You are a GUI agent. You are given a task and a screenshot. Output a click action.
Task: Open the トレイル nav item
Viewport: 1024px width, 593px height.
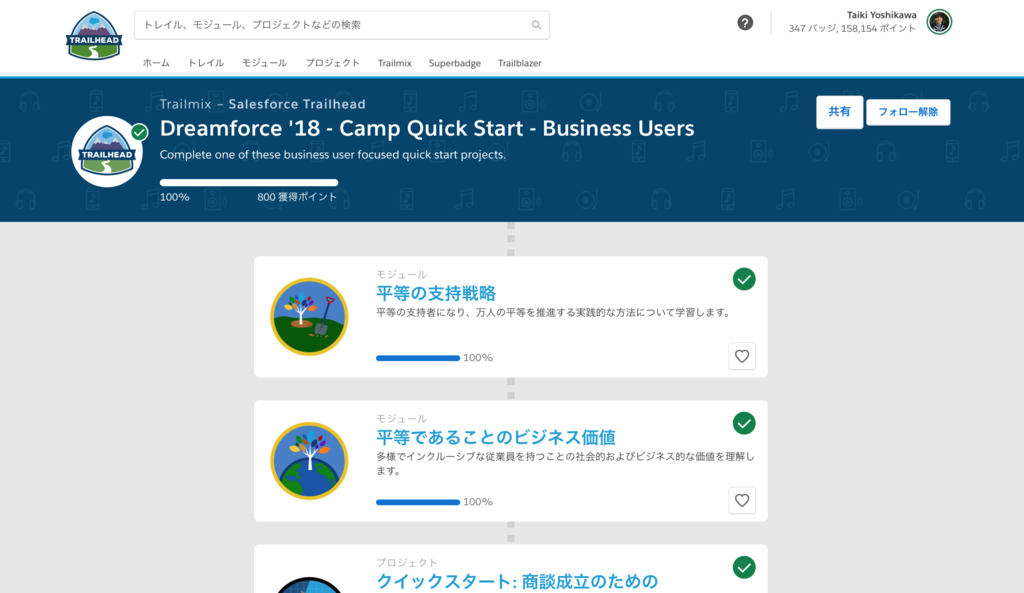(206, 63)
